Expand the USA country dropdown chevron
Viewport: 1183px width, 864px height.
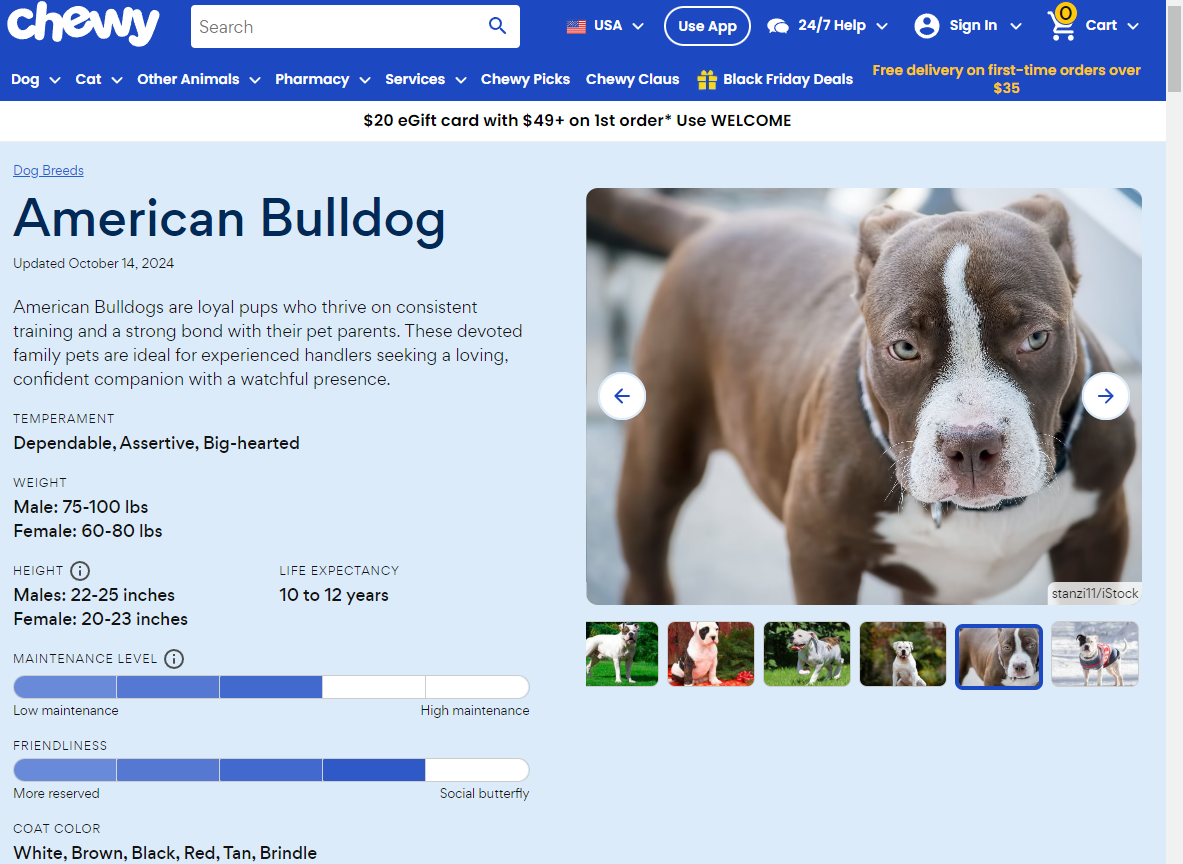(638, 26)
